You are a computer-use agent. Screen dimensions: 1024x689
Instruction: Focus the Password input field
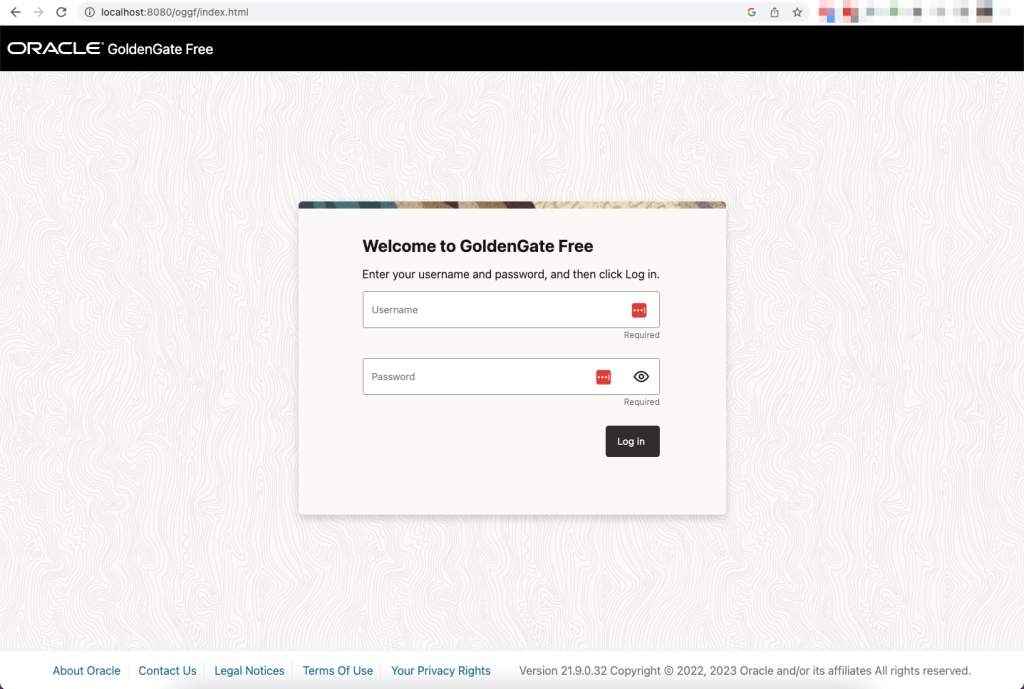[x=475, y=377]
